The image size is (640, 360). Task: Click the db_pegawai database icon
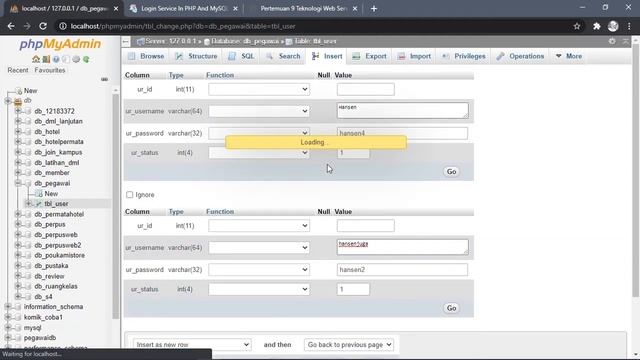pos(28,183)
